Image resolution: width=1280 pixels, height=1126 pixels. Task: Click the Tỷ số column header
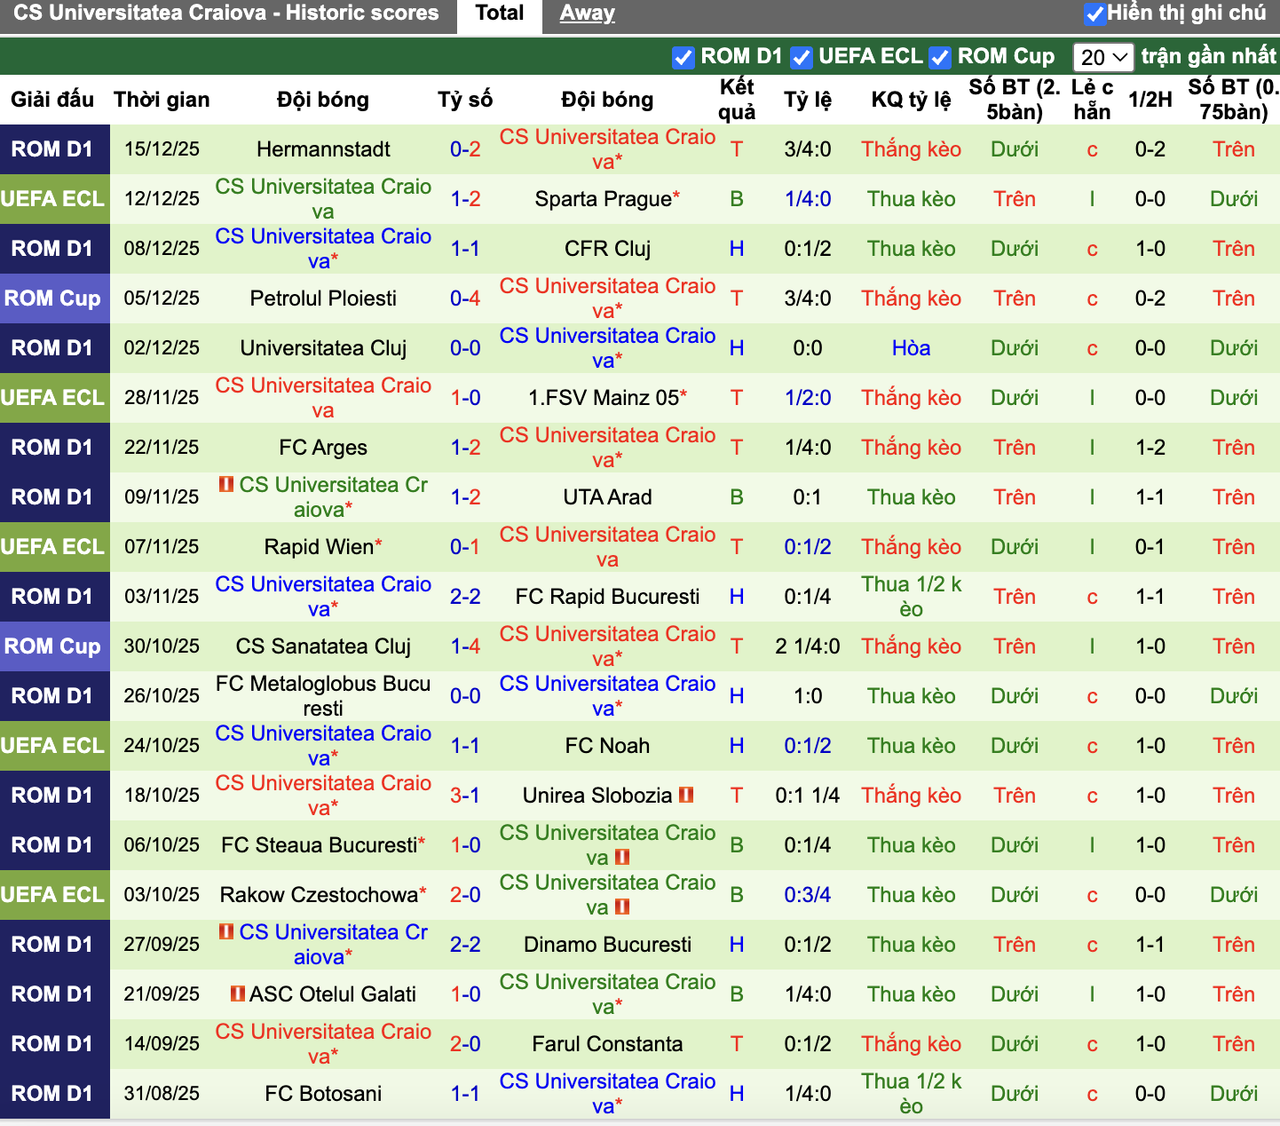click(465, 100)
